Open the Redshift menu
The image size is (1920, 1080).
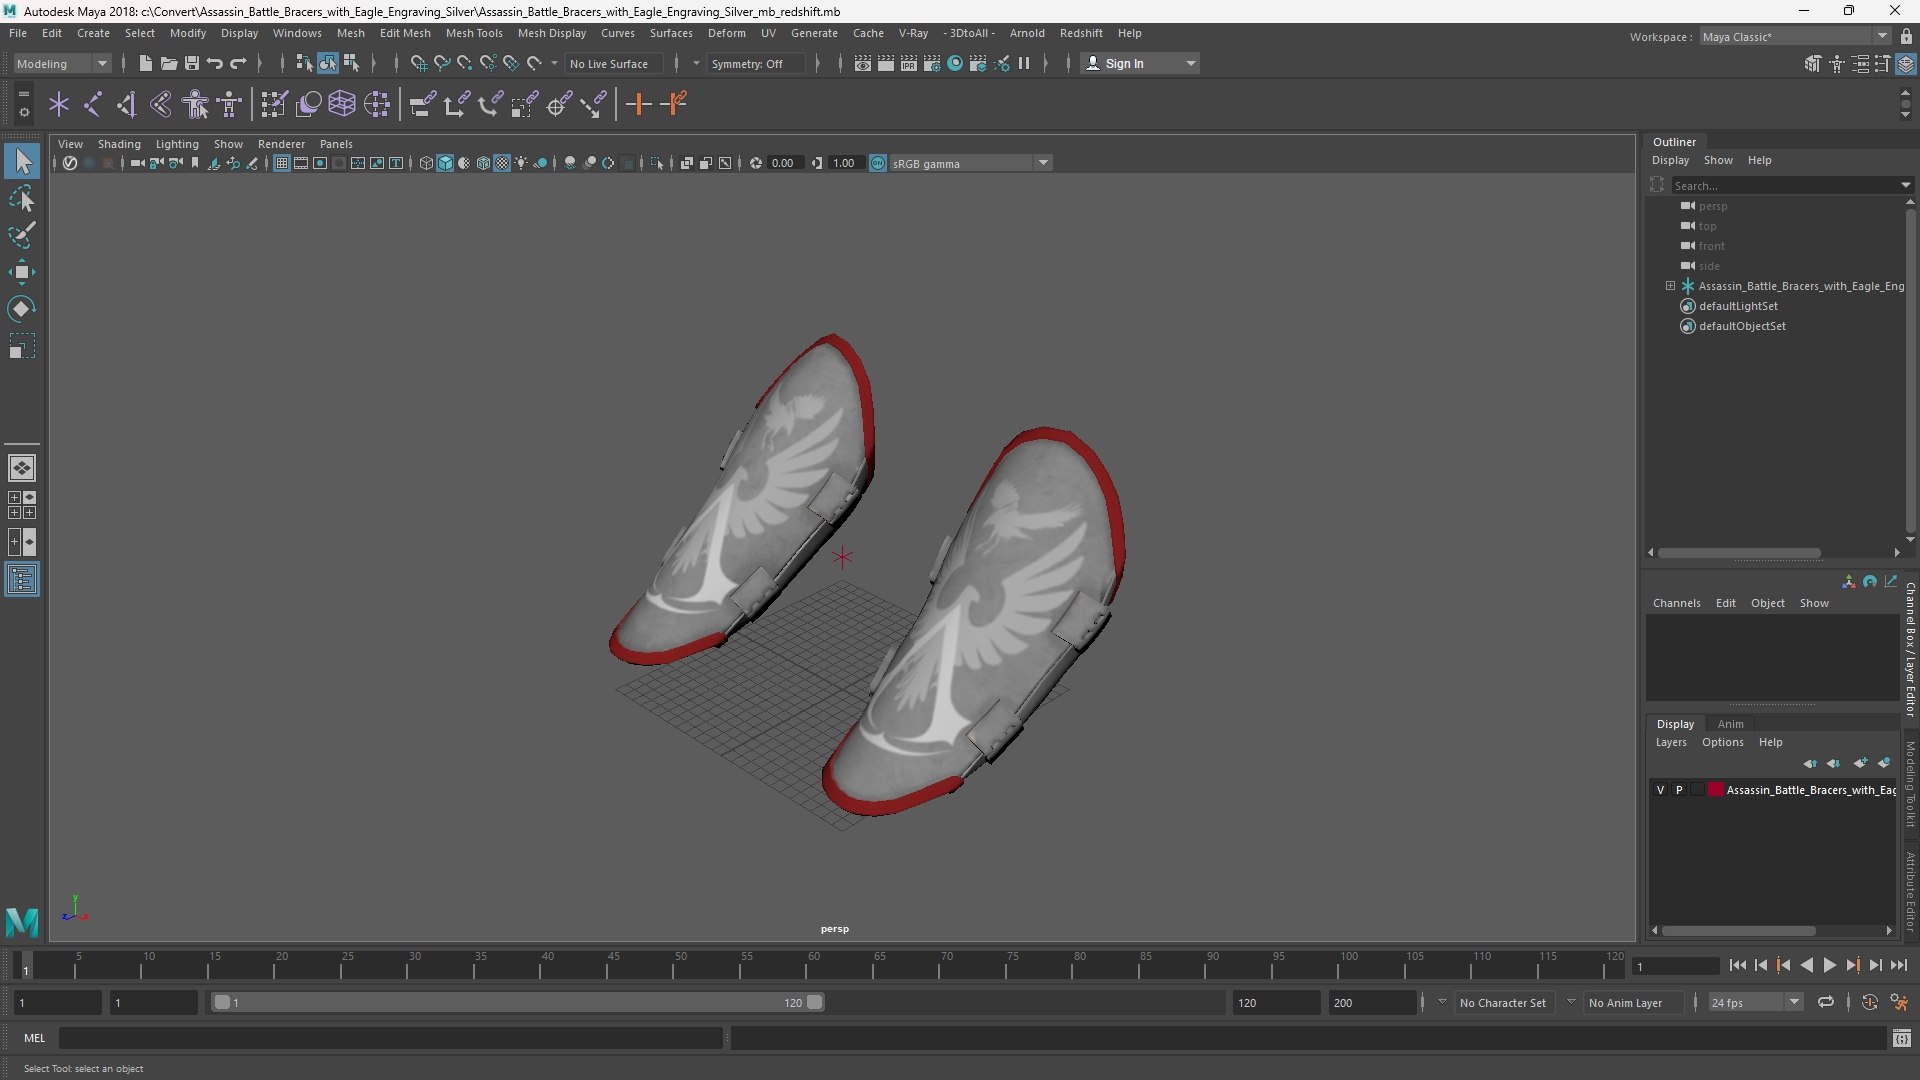tap(1081, 33)
